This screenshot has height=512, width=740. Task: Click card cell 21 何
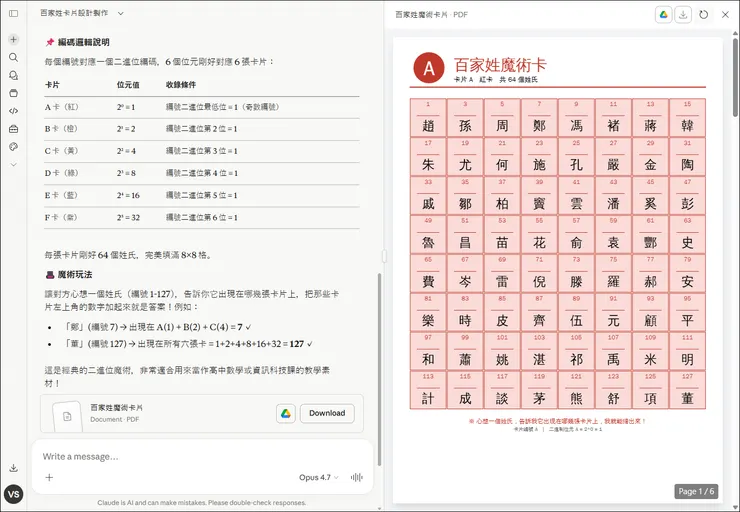click(x=502, y=157)
